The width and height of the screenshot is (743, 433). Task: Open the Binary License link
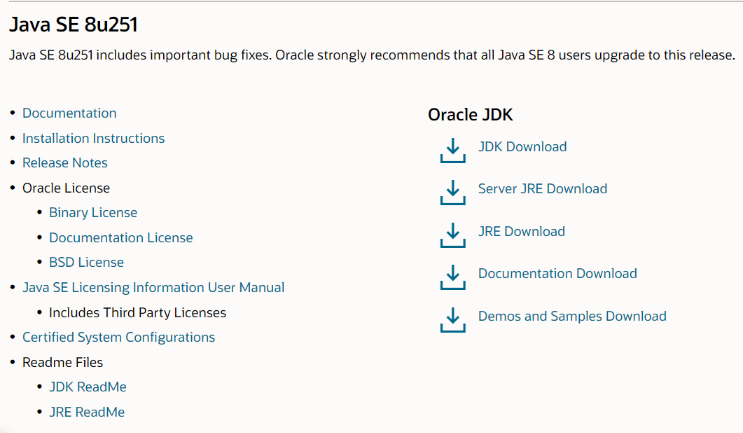(93, 213)
